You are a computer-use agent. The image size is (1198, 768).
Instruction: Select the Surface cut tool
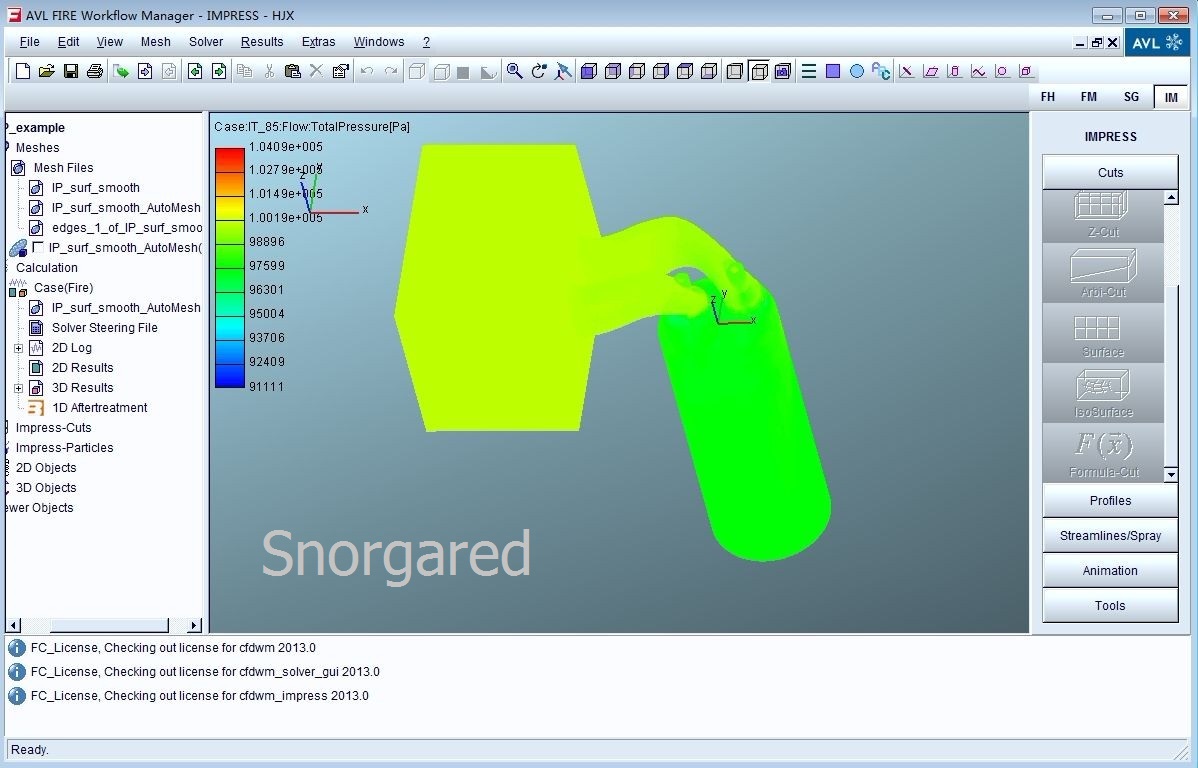tap(1103, 333)
